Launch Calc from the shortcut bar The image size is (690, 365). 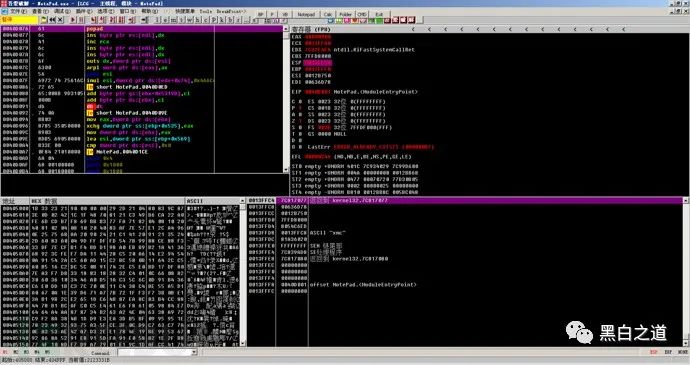click(328, 15)
